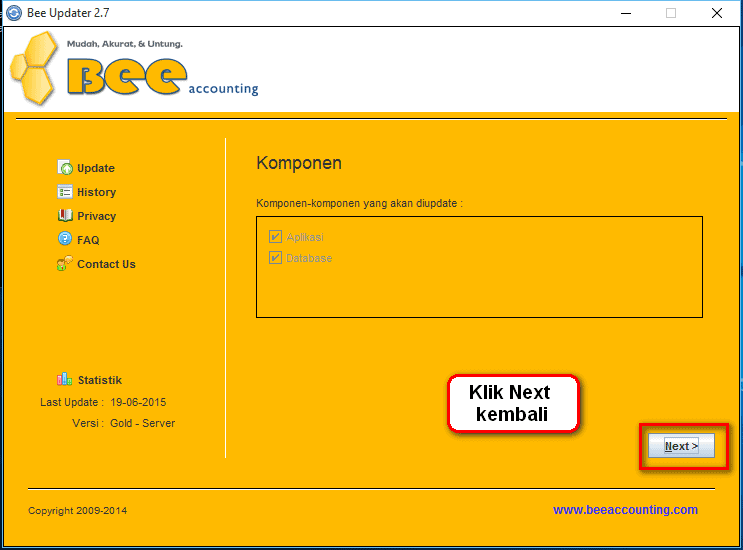This screenshot has height=550, width=743.
Task: Open the Update menu entry
Action: point(96,168)
